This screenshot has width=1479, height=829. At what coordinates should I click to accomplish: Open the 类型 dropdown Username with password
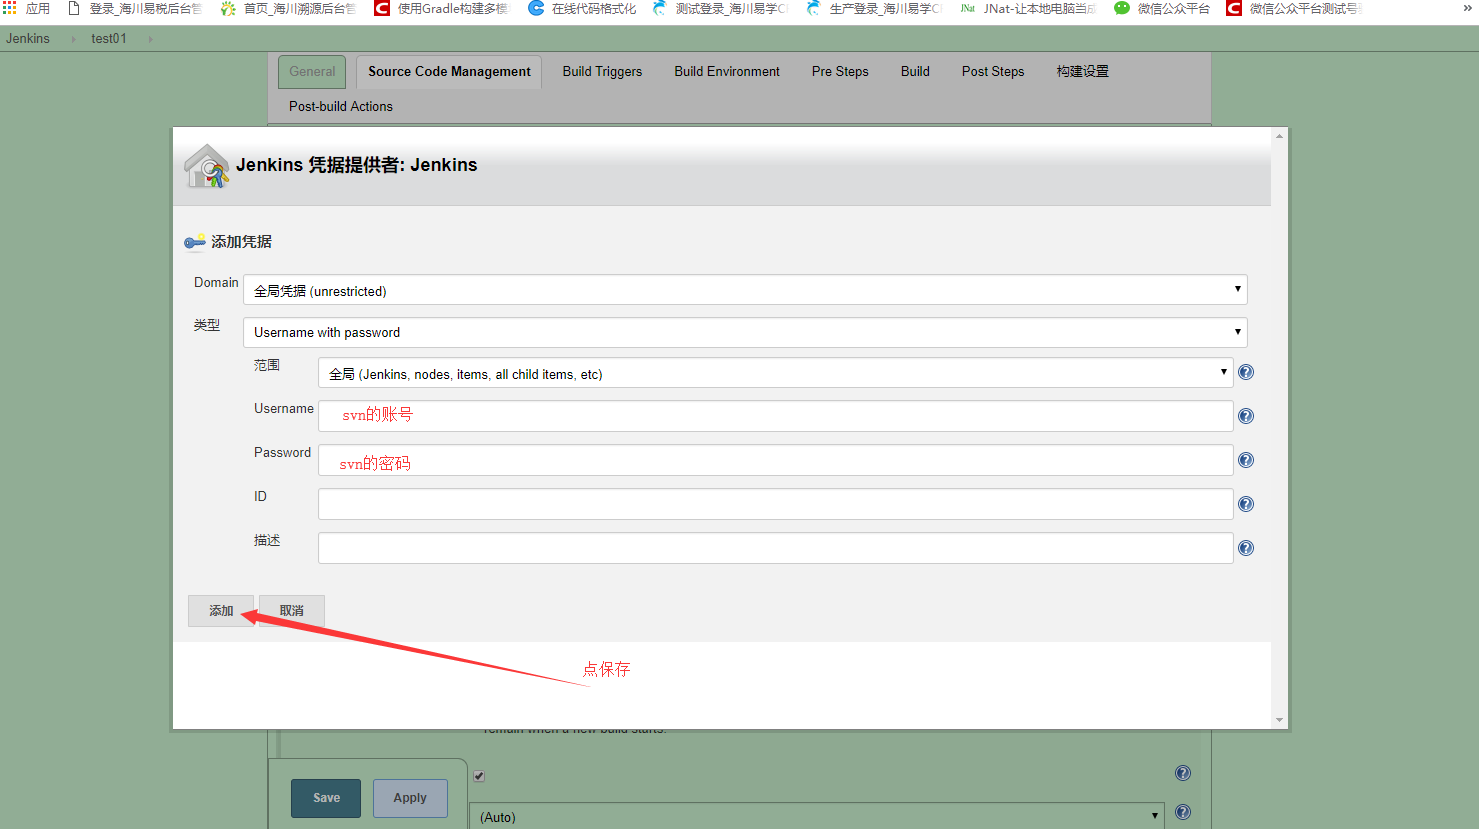745,332
